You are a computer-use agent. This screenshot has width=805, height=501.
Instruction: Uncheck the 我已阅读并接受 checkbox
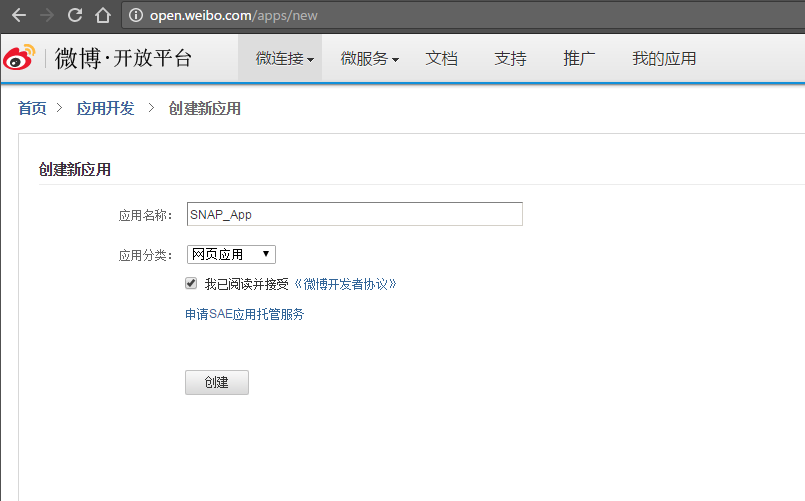click(191, 283)
